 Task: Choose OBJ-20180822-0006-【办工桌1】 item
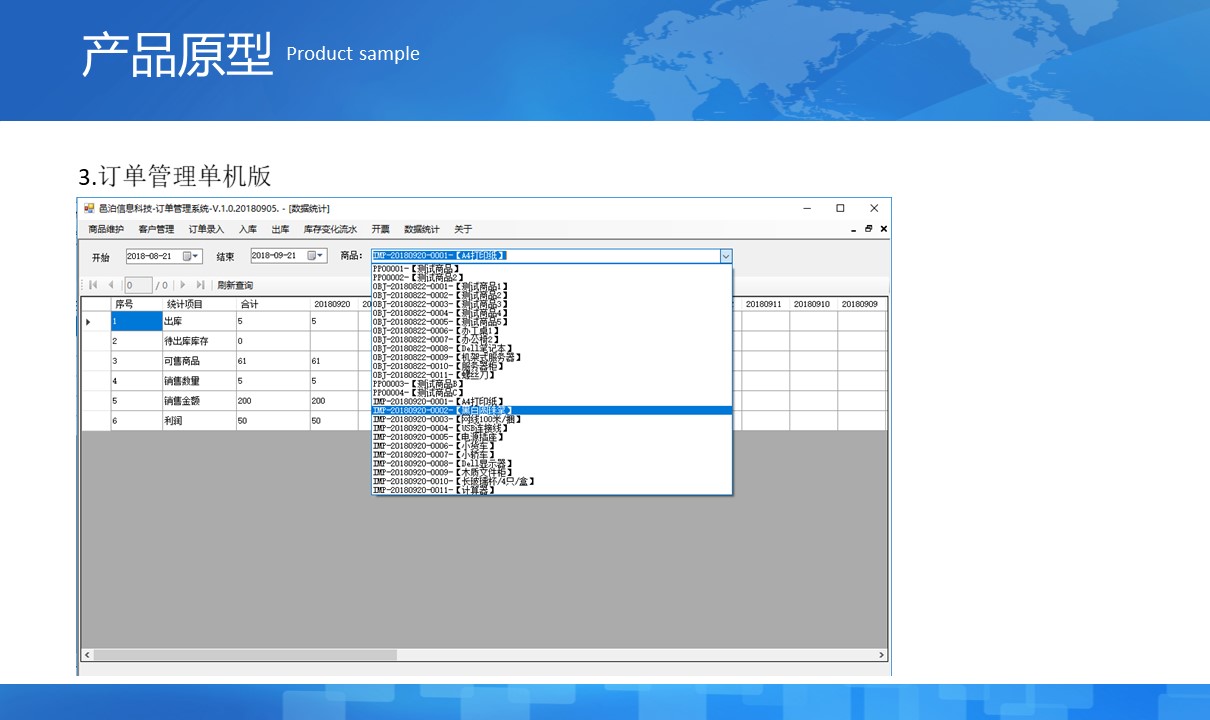tap(552, 330)
